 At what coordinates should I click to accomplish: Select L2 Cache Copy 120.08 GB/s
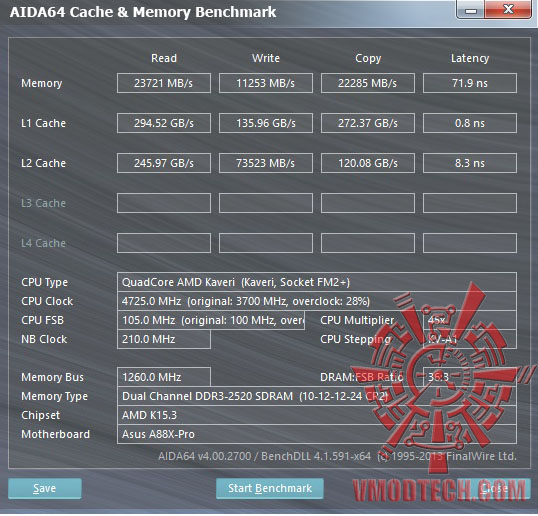click(x=367, y=163)
